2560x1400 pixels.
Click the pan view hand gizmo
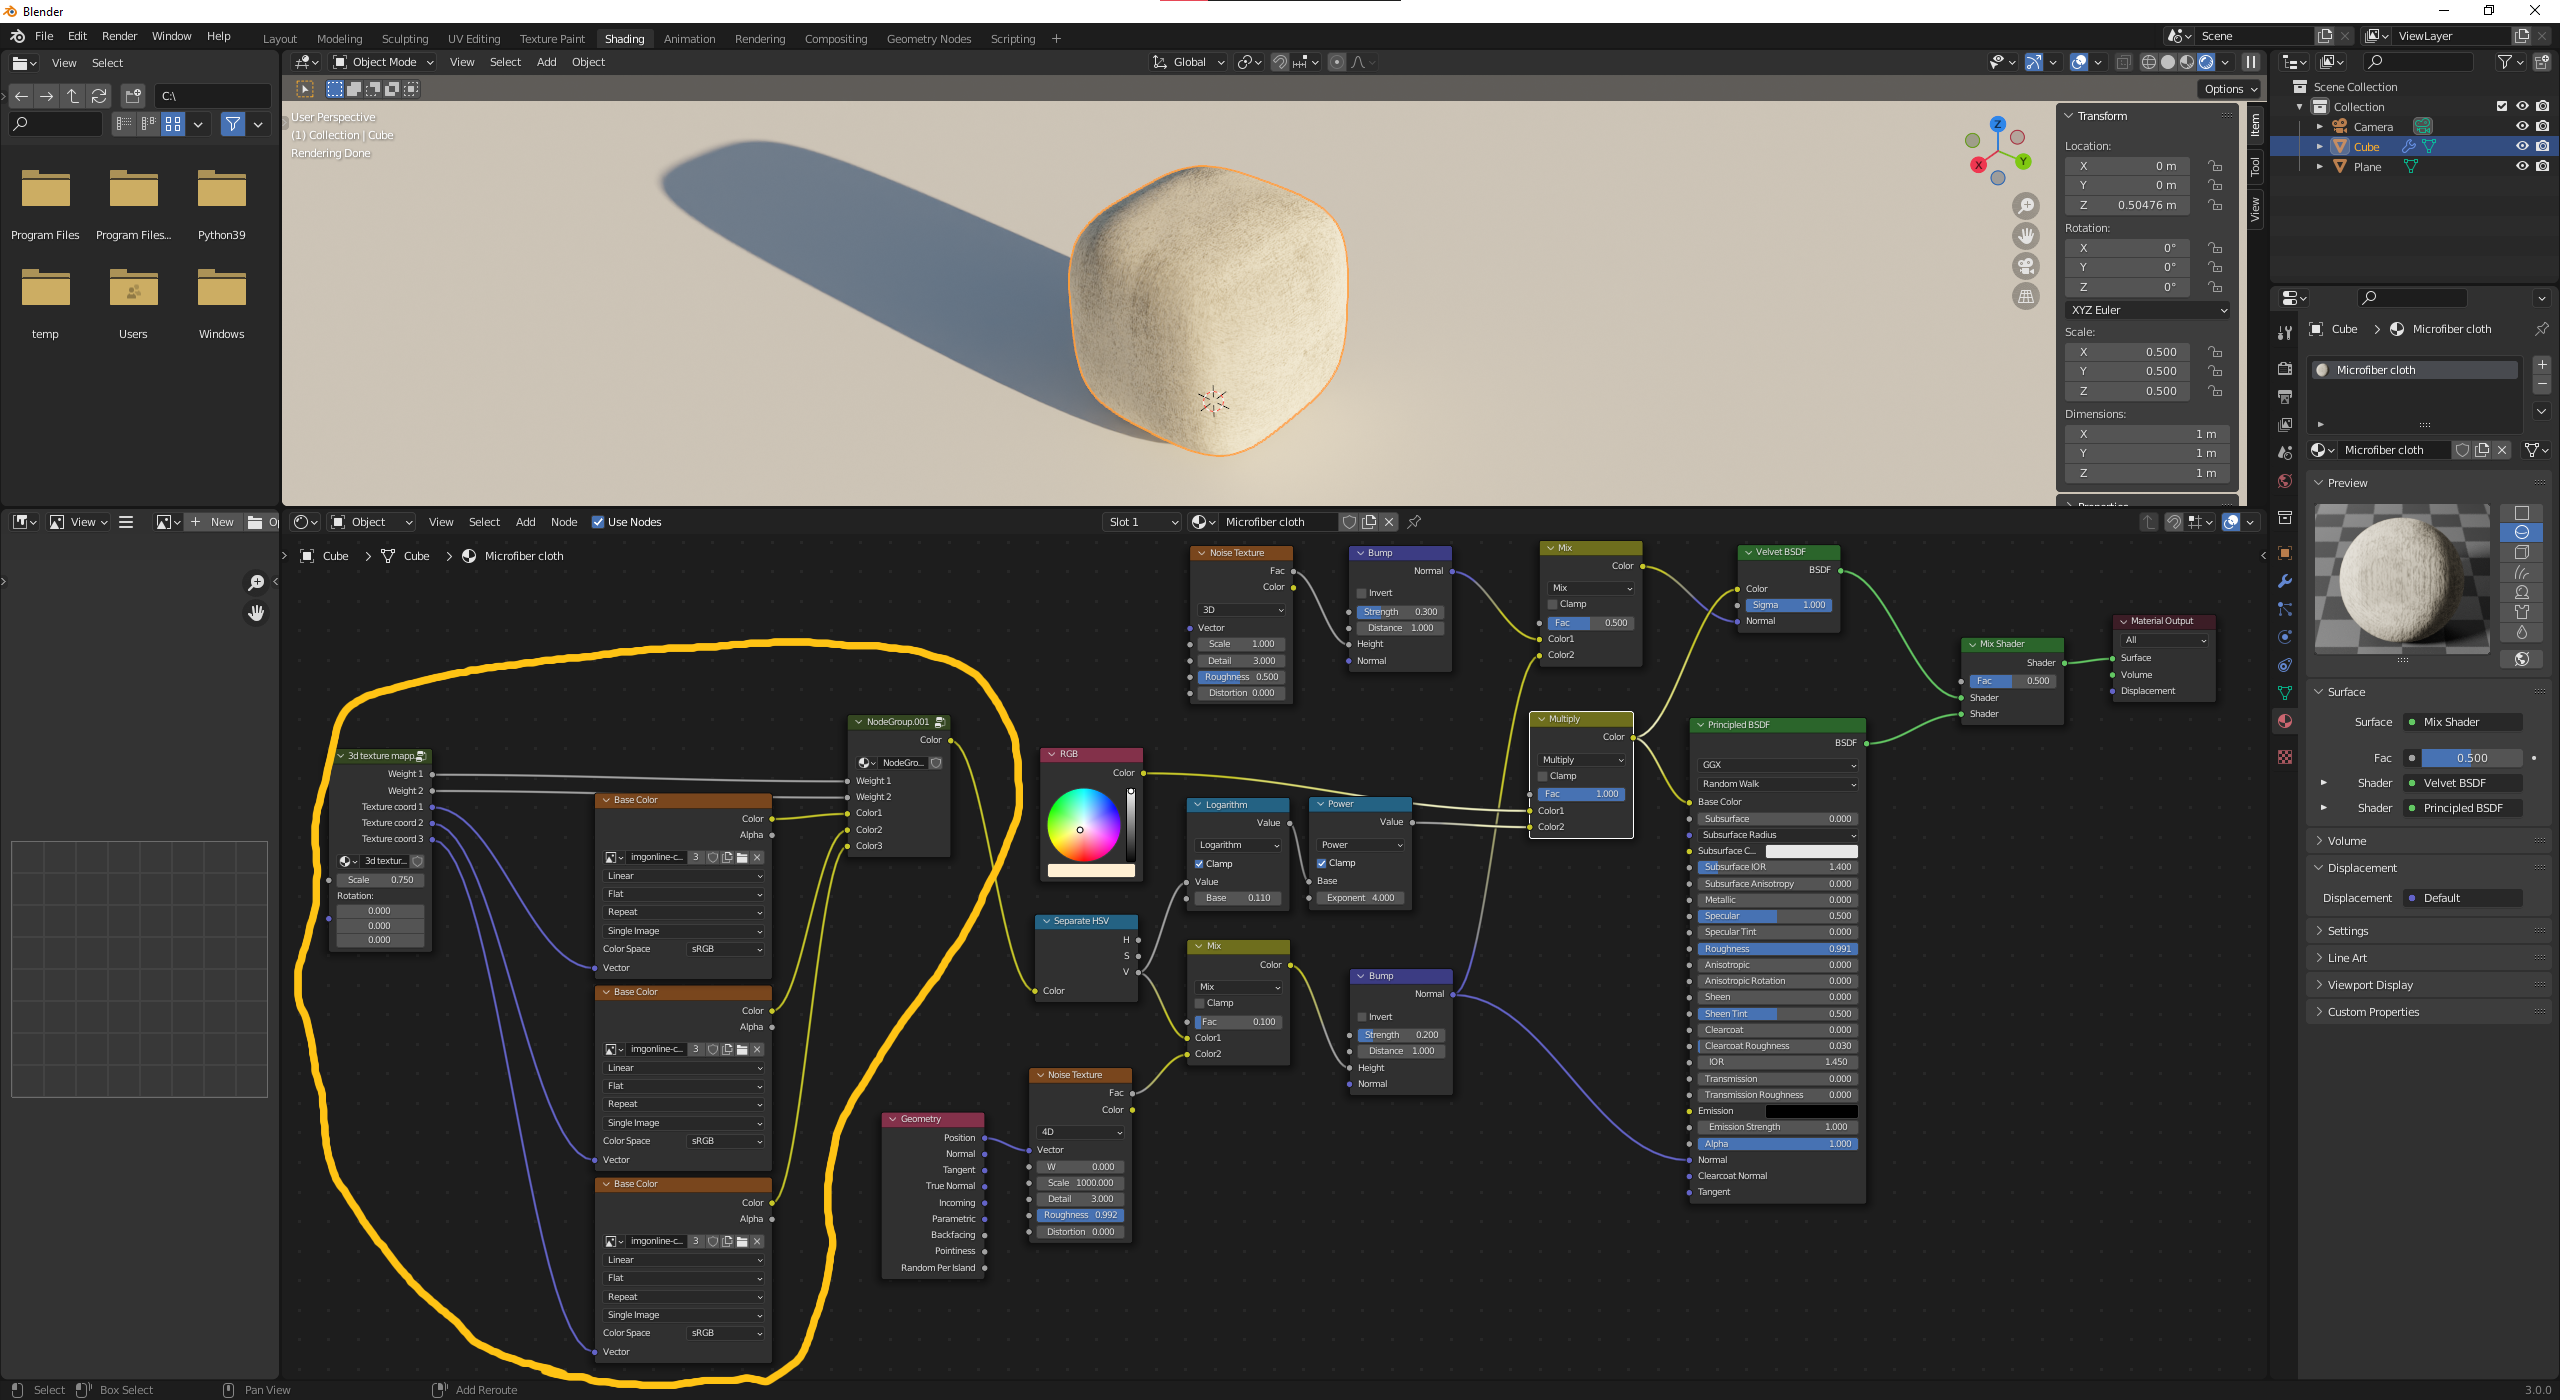2025,236
